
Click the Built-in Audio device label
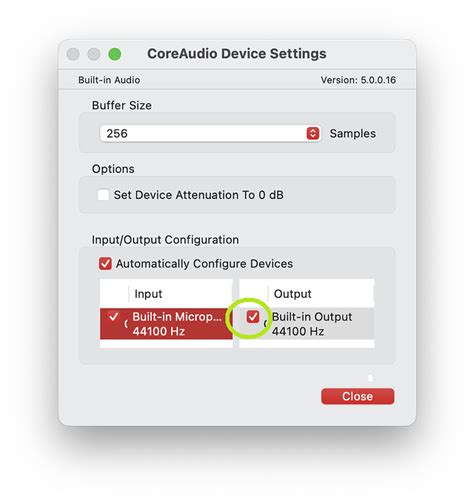tap(109, 80)
